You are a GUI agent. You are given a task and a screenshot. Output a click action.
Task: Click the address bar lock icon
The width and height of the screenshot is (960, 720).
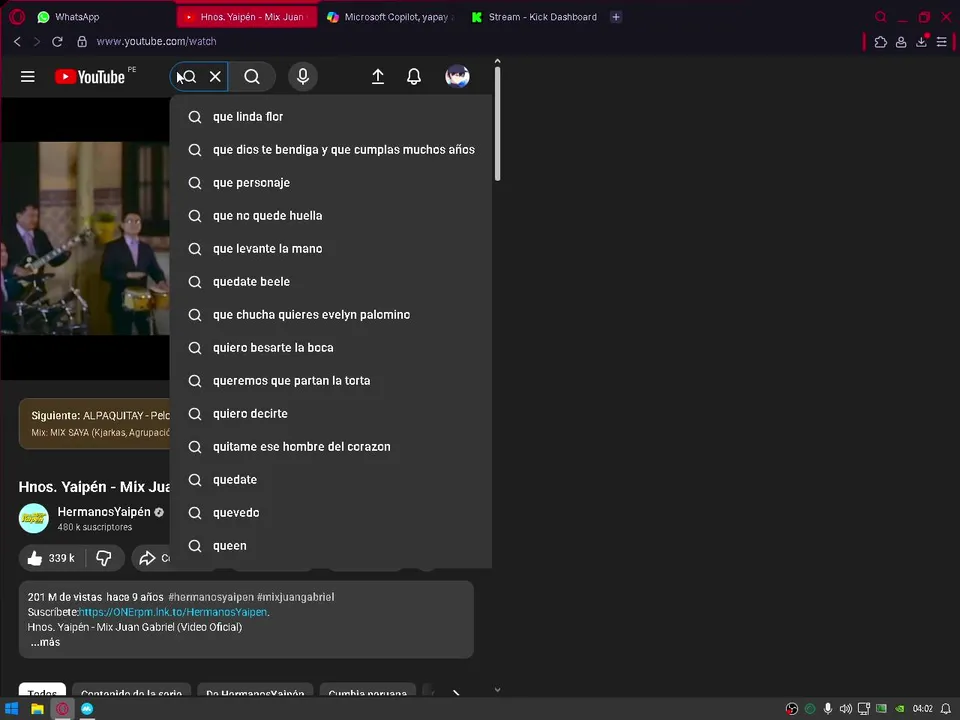(81, 42)
